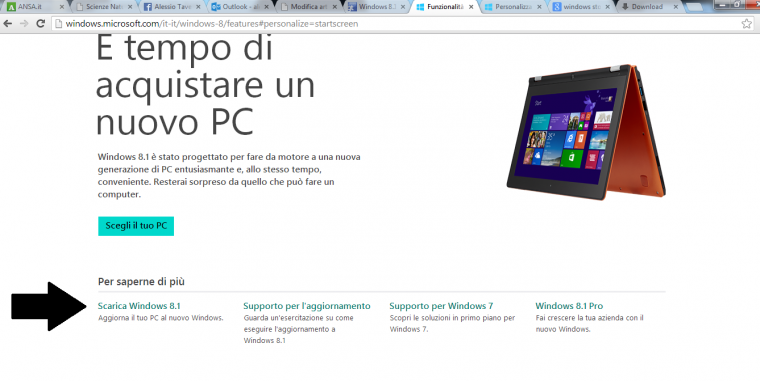This screenshot has width=760, height=381.
Task: Open the Scarica Windows 8.1 link
Action: tap(139, 306)
